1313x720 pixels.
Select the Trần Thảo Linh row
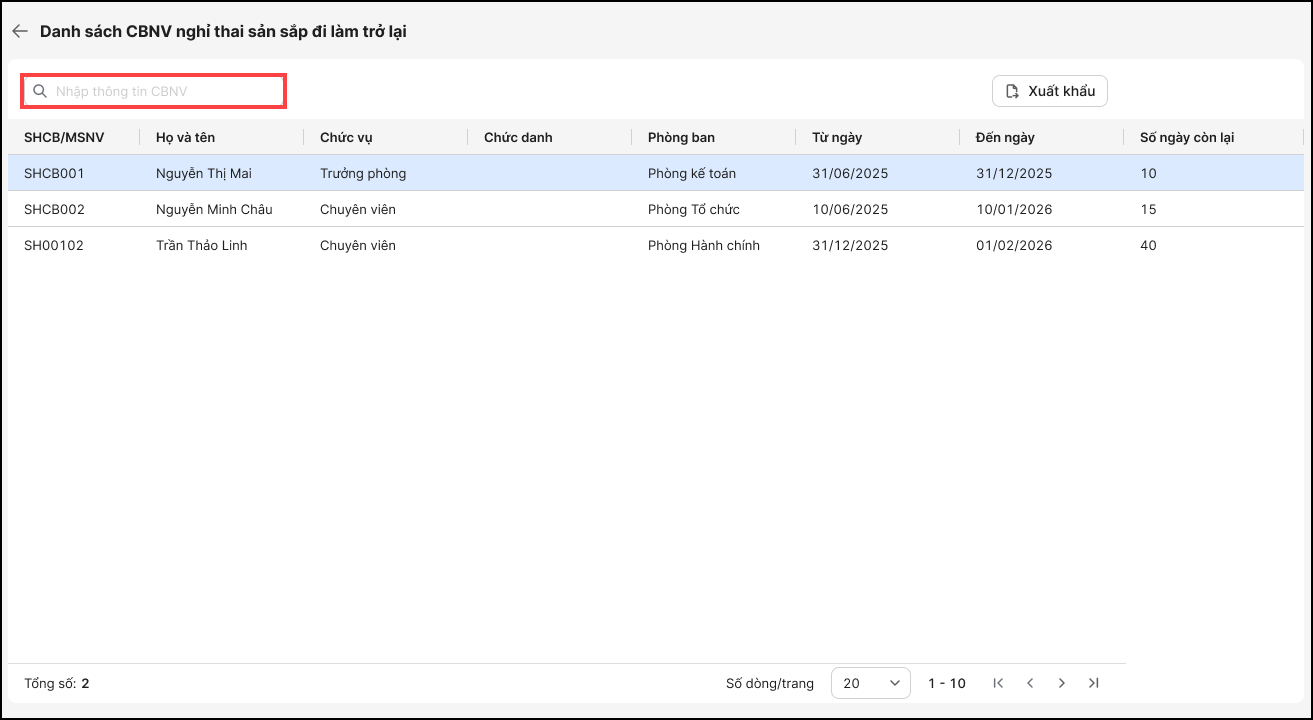point(201,245)
